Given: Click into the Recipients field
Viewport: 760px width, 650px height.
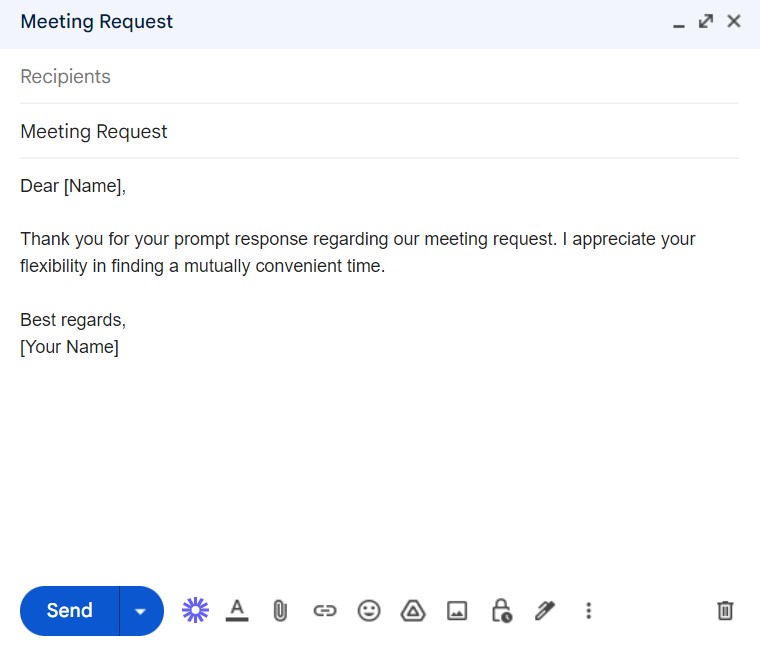Looking at the screenshot, I should pyautogui.click(x=380, y=77).
